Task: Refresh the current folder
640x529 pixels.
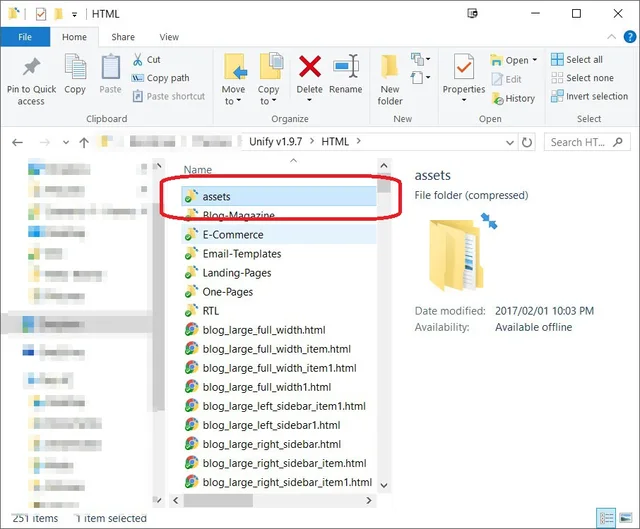Action: (527, 142)
